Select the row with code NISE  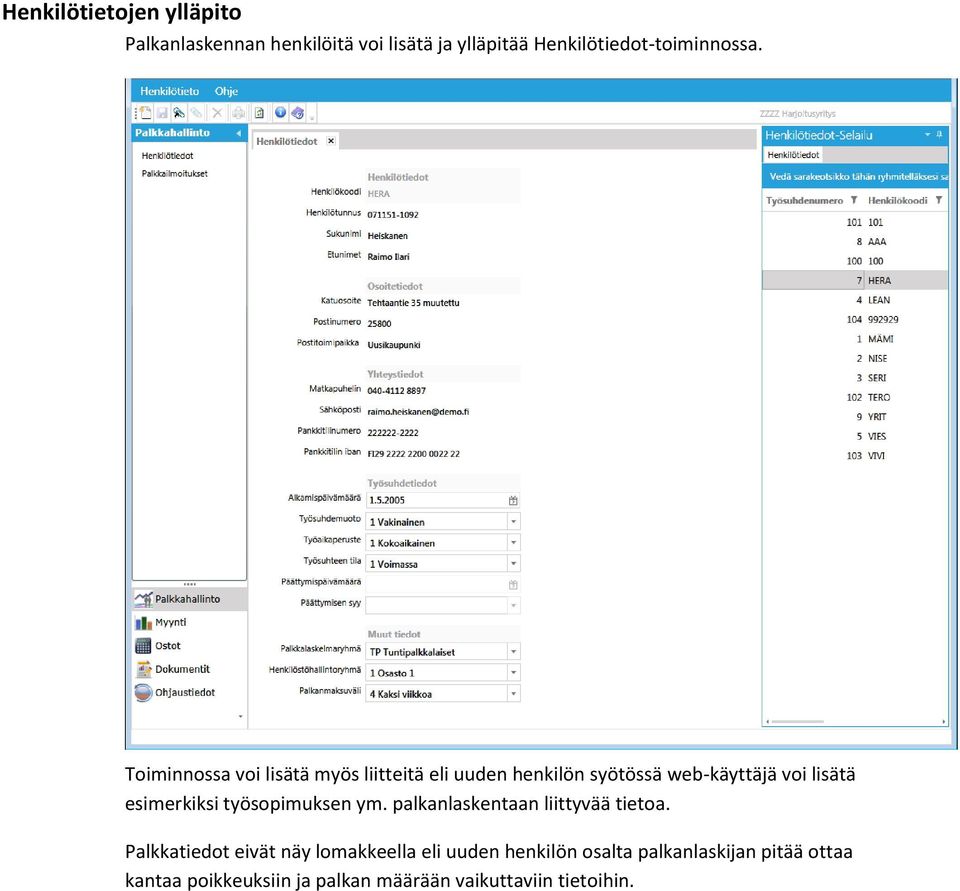855,358
